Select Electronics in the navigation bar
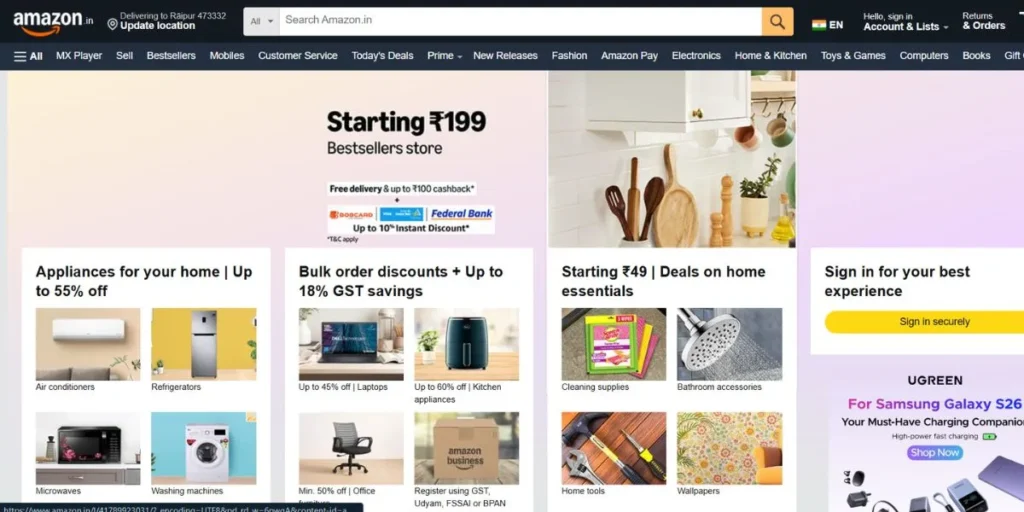 coord(696,56)
